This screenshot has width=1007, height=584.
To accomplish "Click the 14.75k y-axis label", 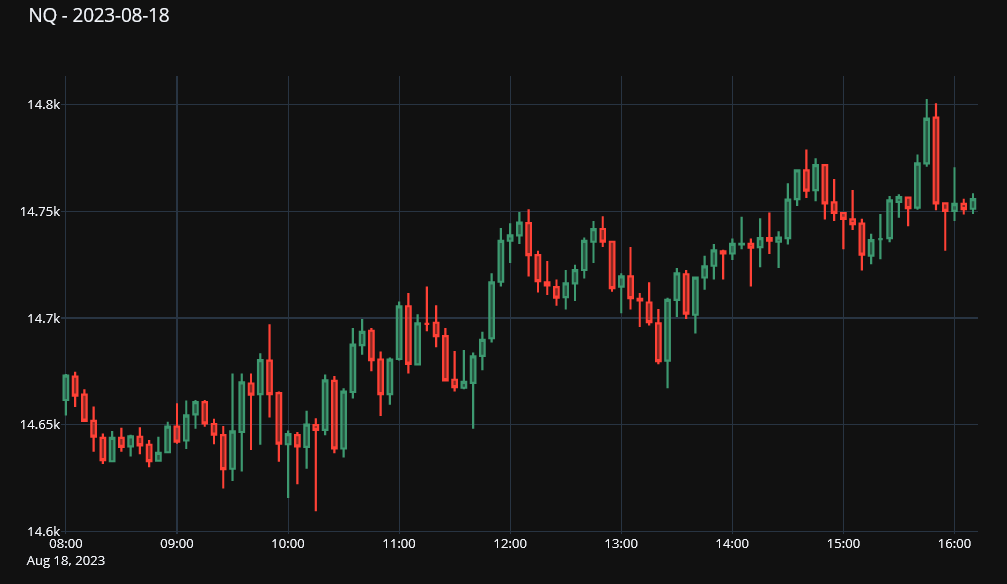I will pyautogui.click(x=40, y=212).
